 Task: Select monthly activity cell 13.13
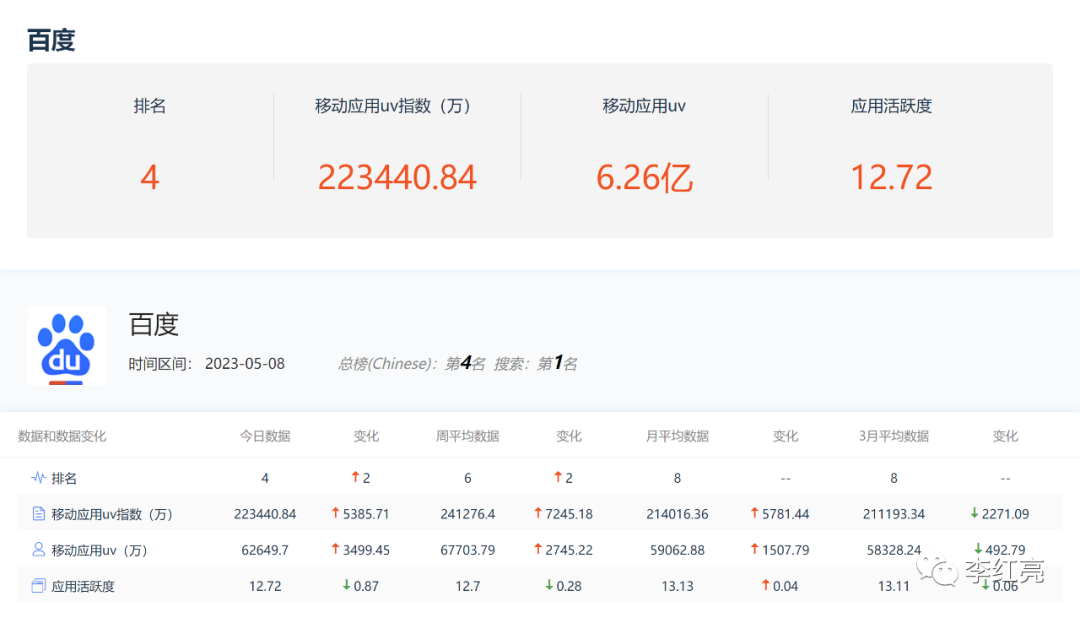click(x=677, y=586)
